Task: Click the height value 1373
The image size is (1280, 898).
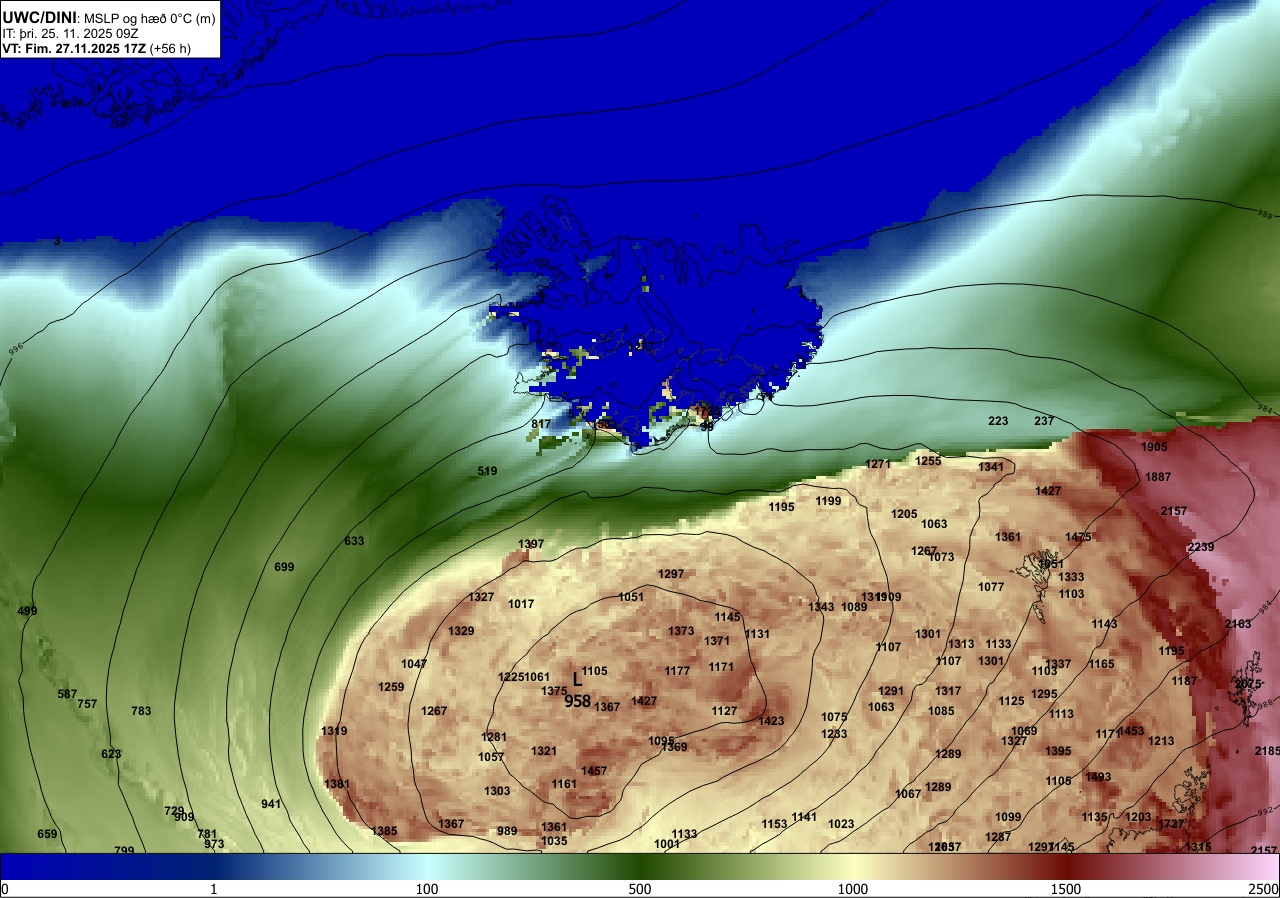Action: (681, 631)
